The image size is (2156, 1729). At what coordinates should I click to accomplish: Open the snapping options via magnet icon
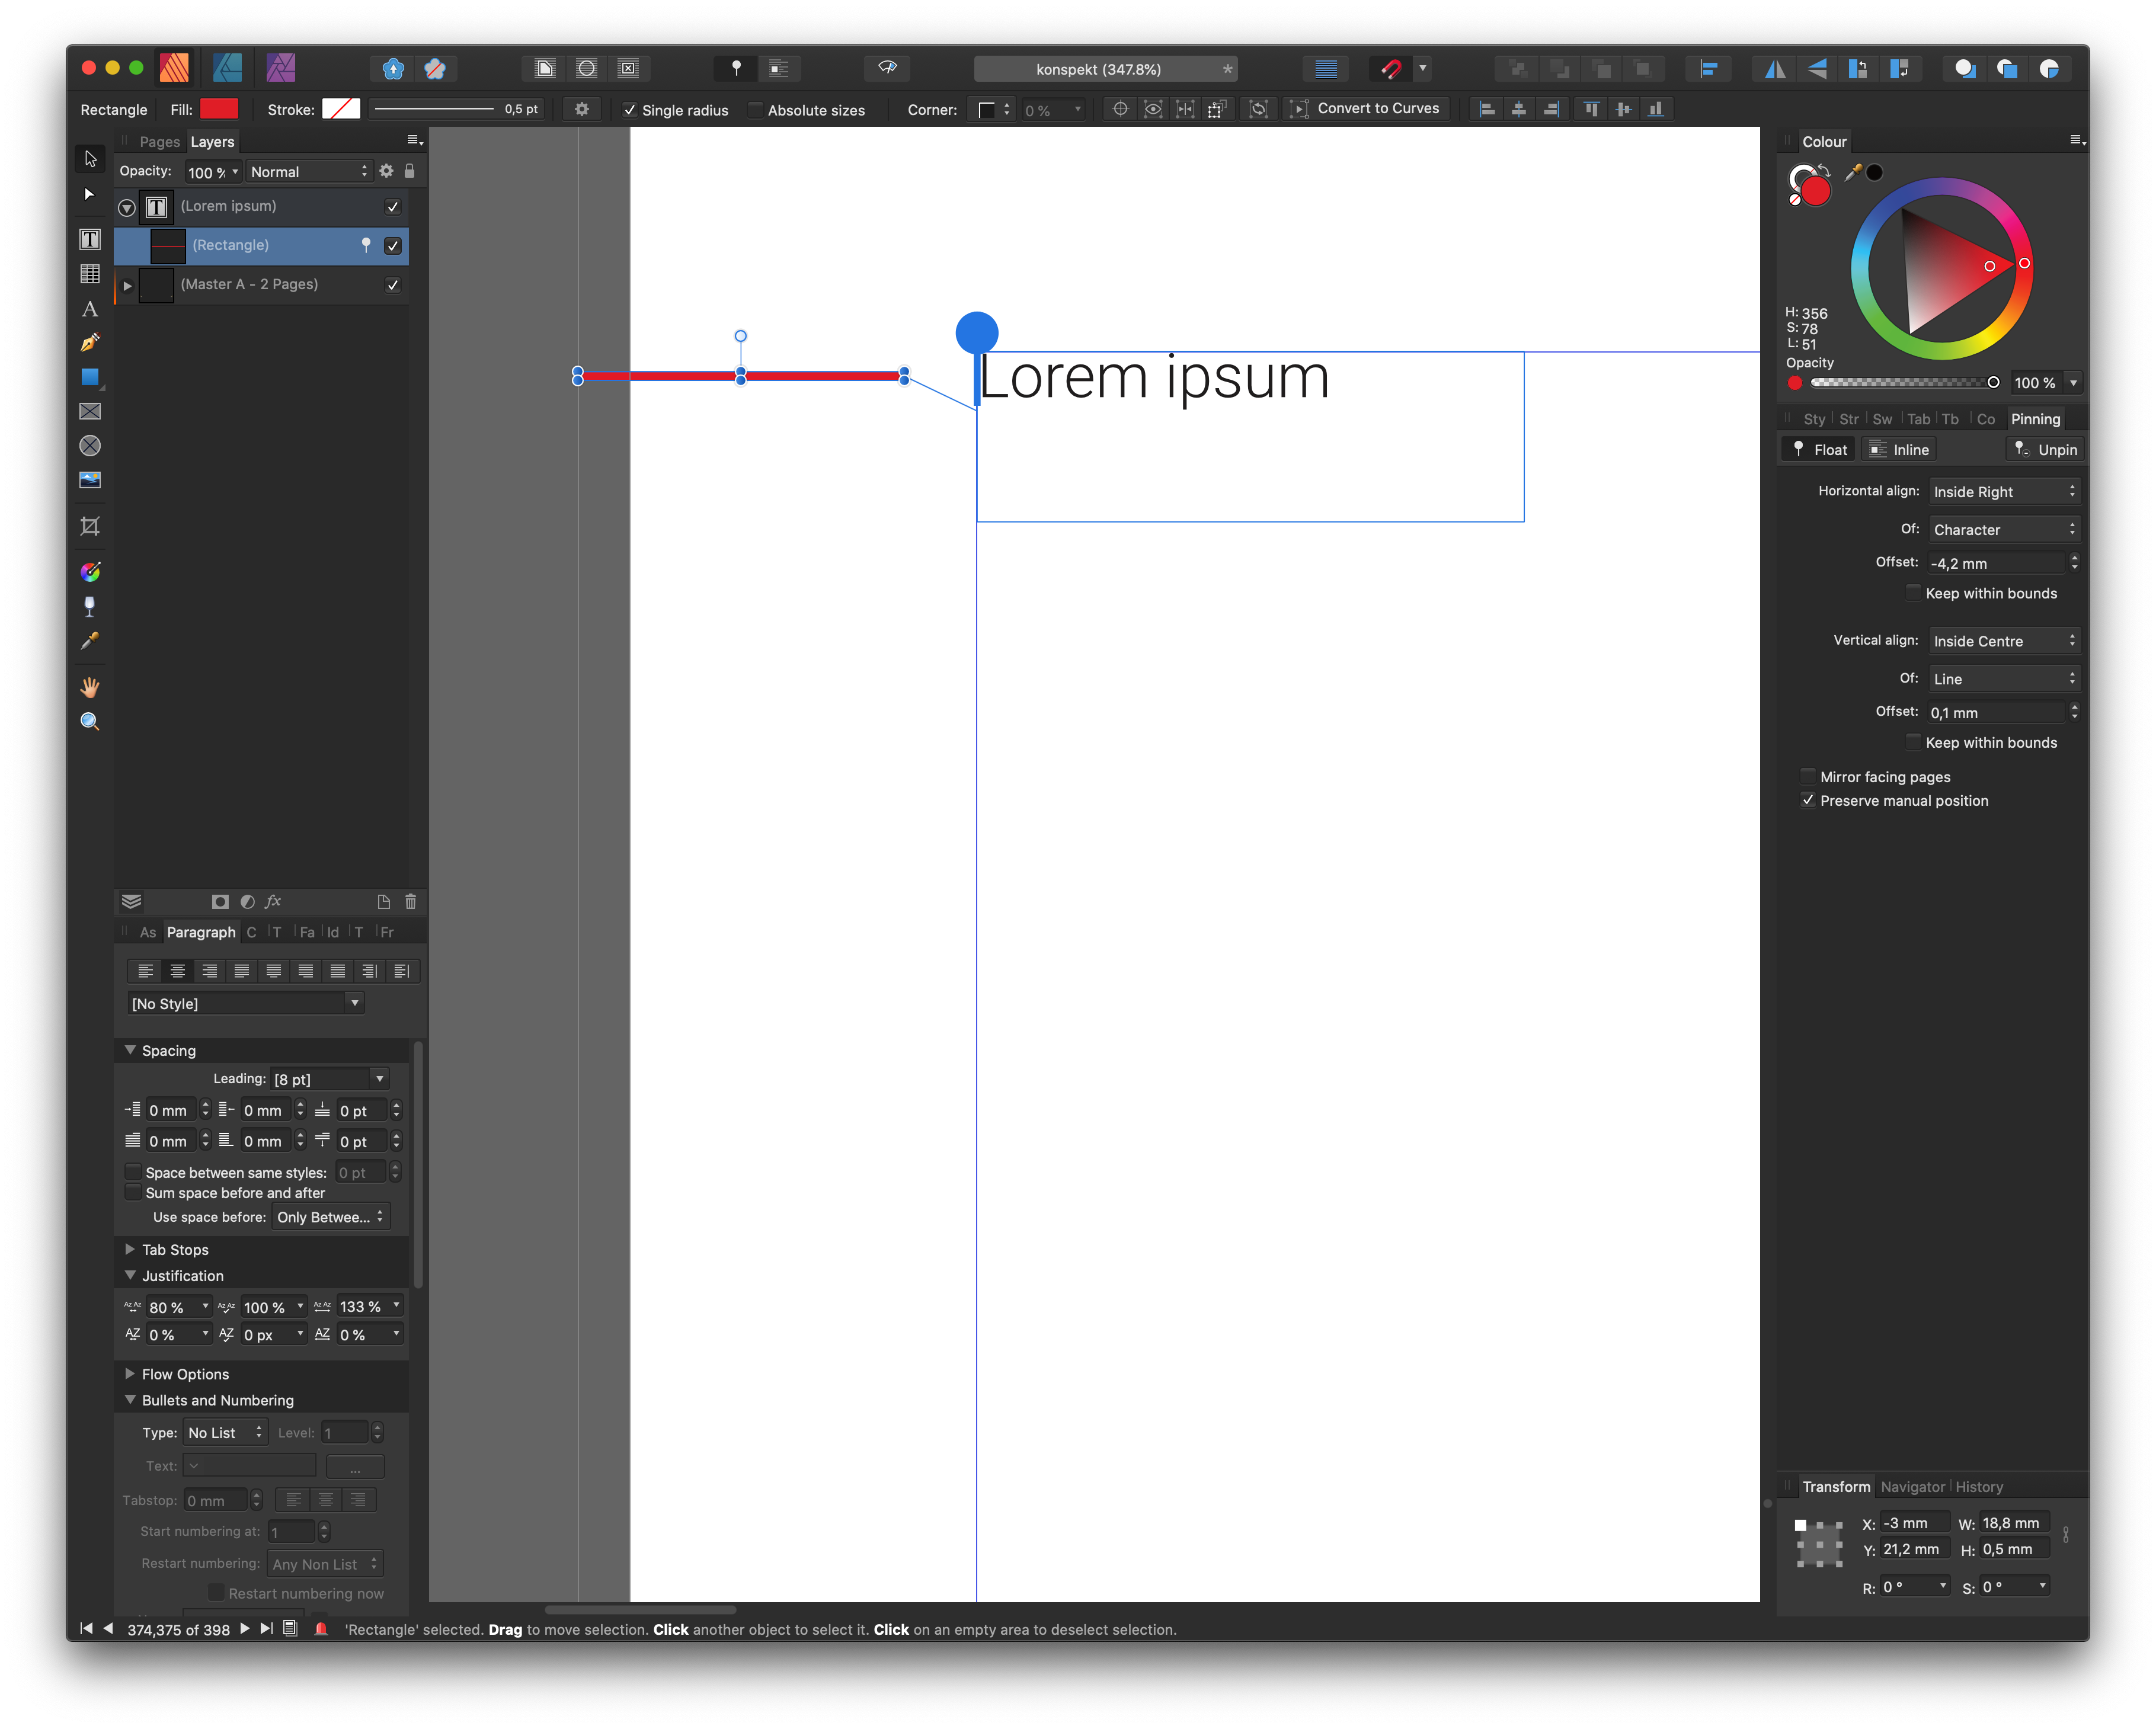(1391, 69)
